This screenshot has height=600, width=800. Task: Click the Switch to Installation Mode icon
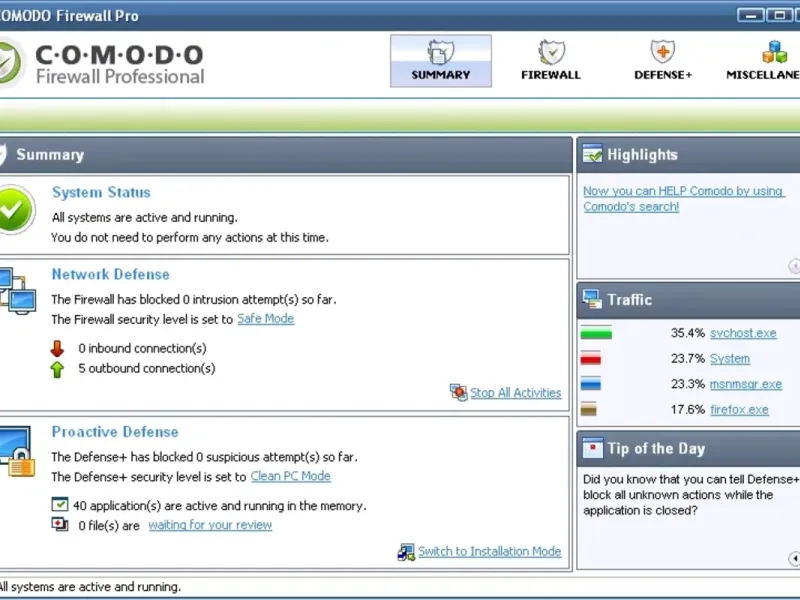coord(406,552)
